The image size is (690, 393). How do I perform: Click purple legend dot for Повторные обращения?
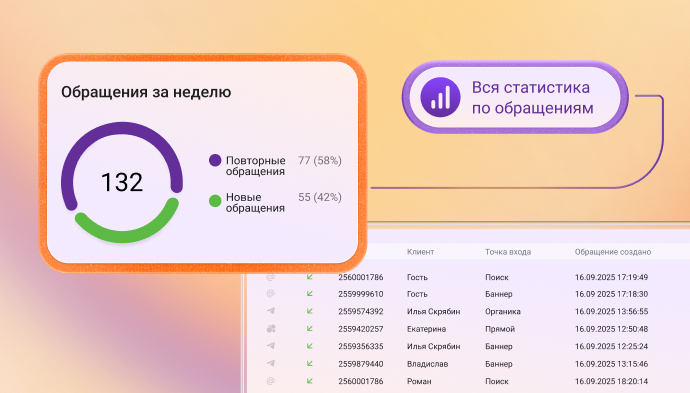pos(215,160)
